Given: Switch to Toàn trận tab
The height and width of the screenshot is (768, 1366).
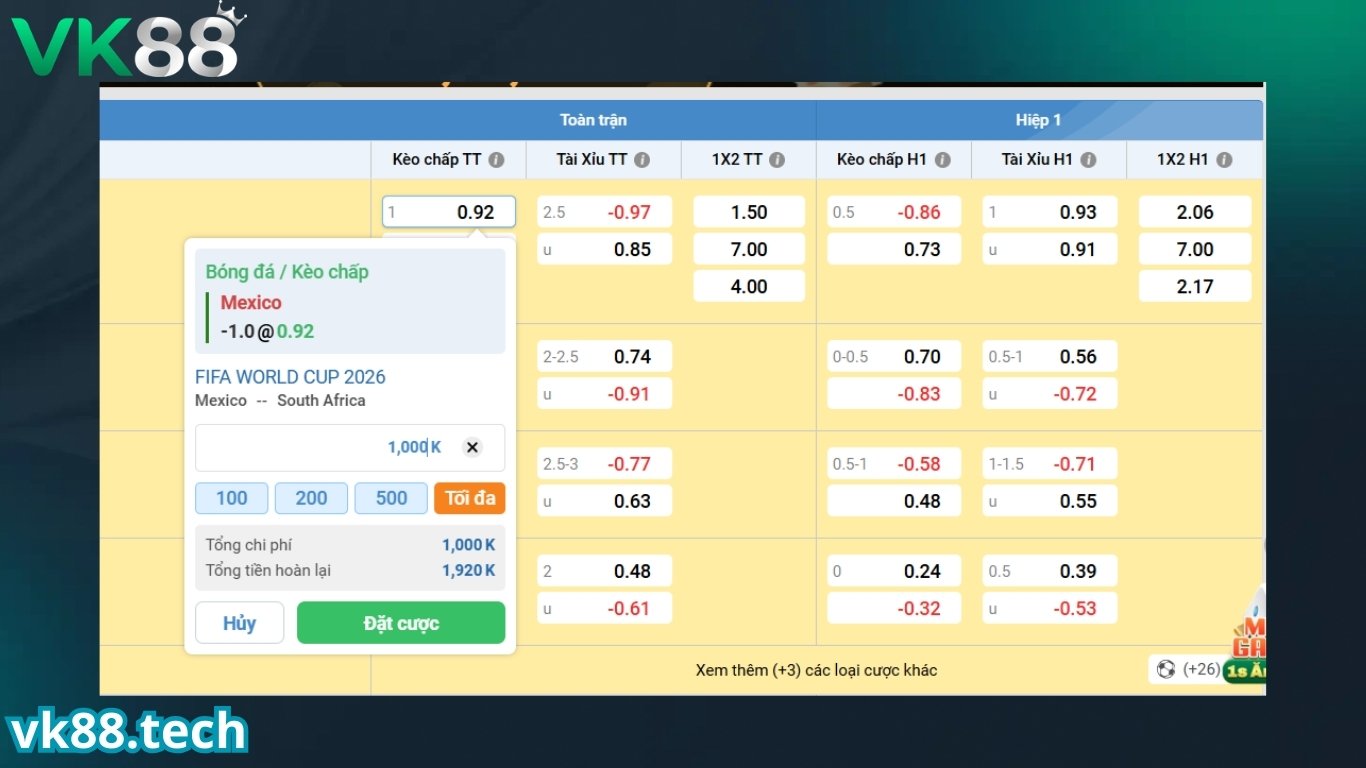Looking at the screenshot, I should 593,120.
